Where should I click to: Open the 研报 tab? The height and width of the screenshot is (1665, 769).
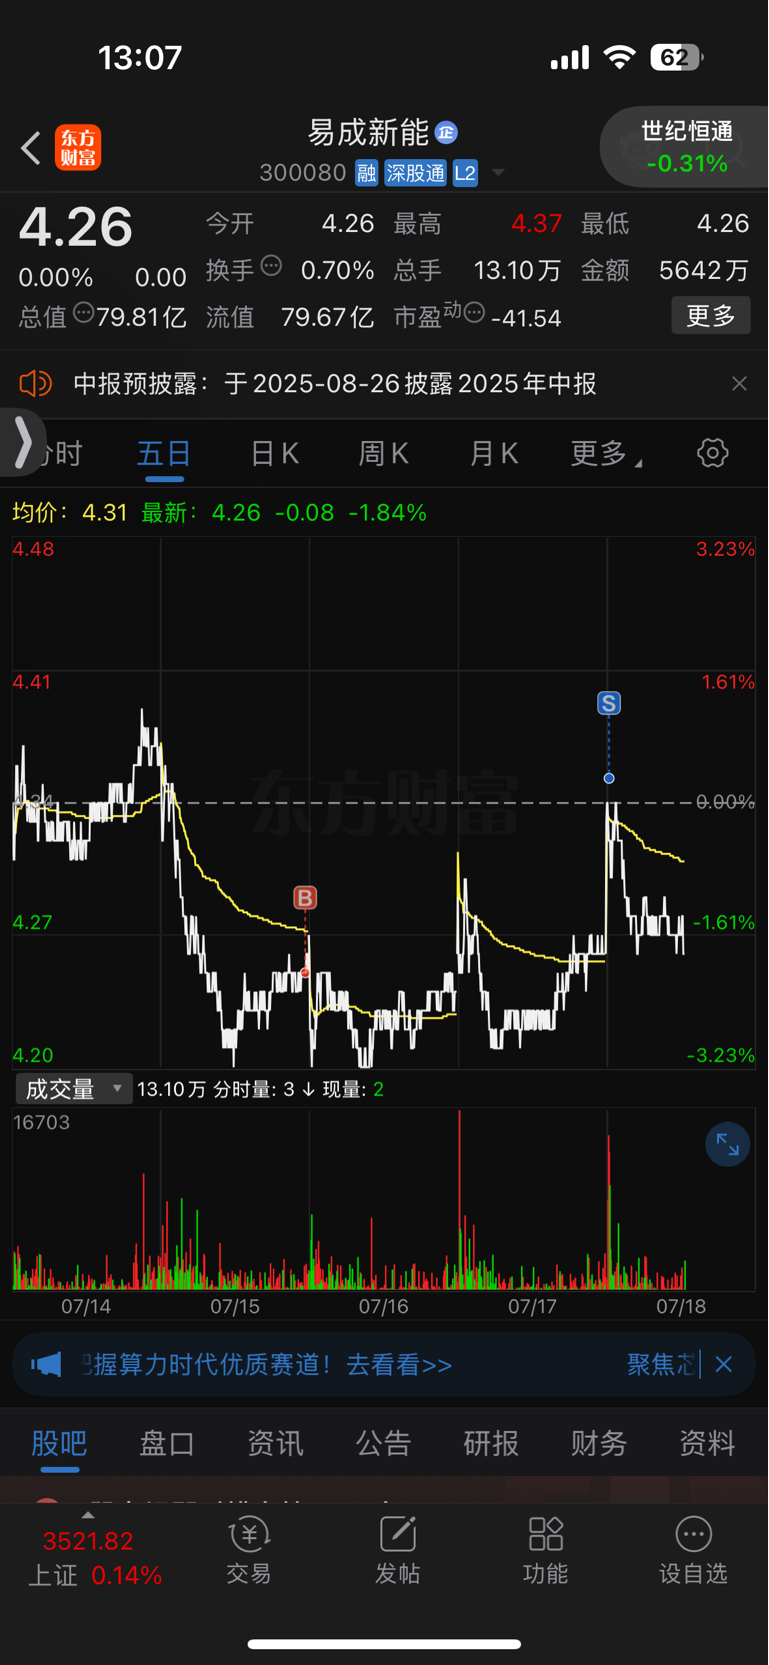491,1443
